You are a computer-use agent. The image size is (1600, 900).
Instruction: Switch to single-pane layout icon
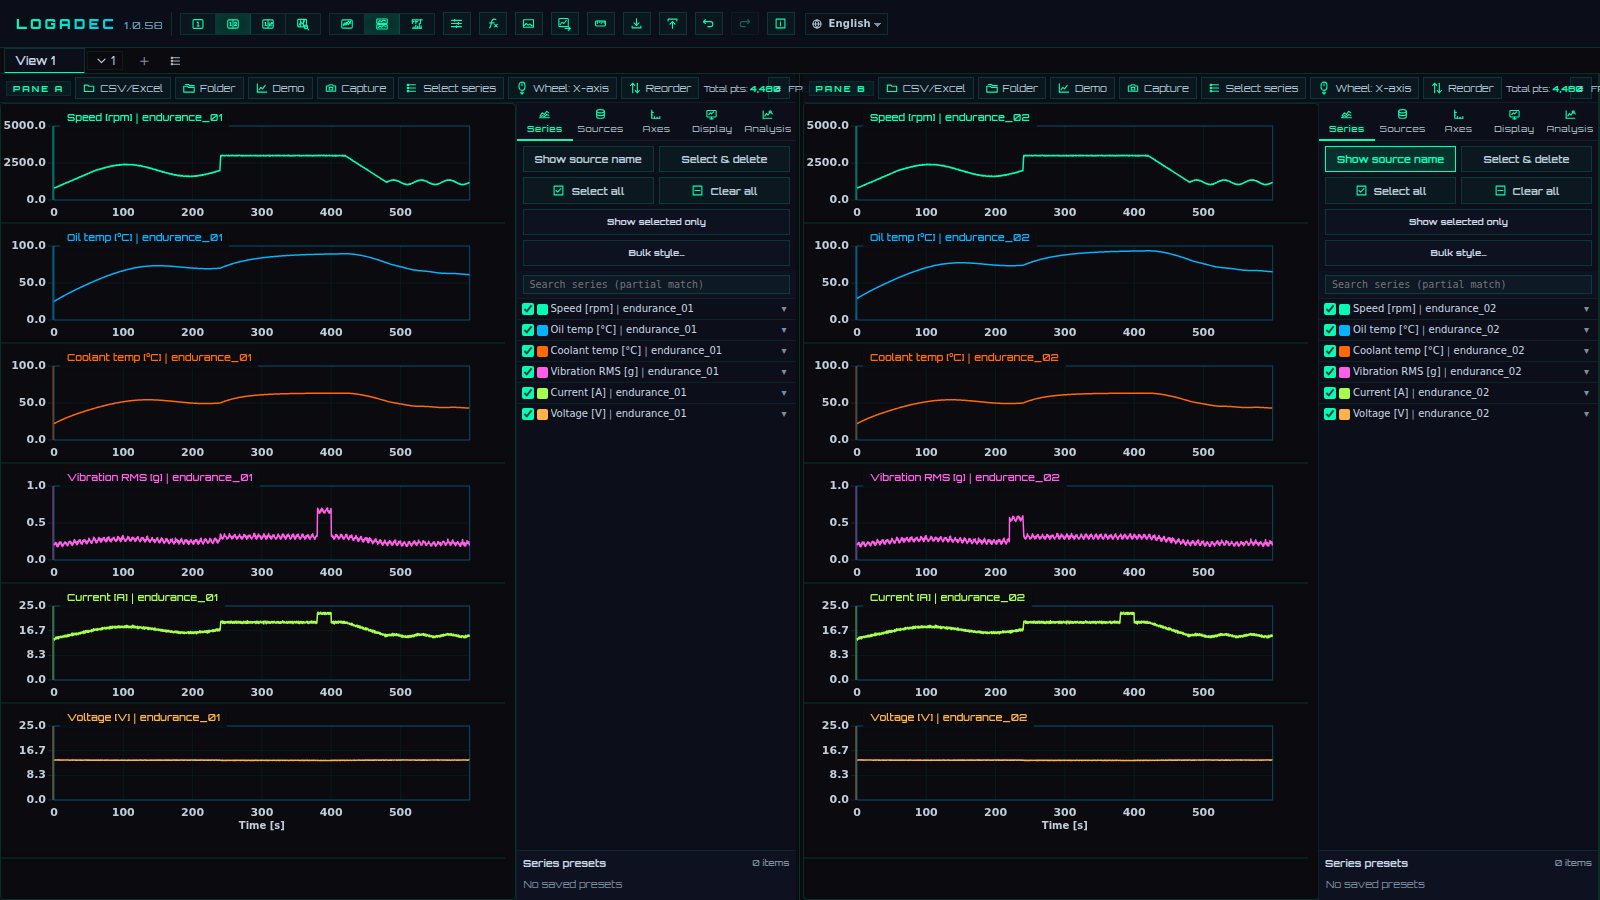[x=198, y=24]
